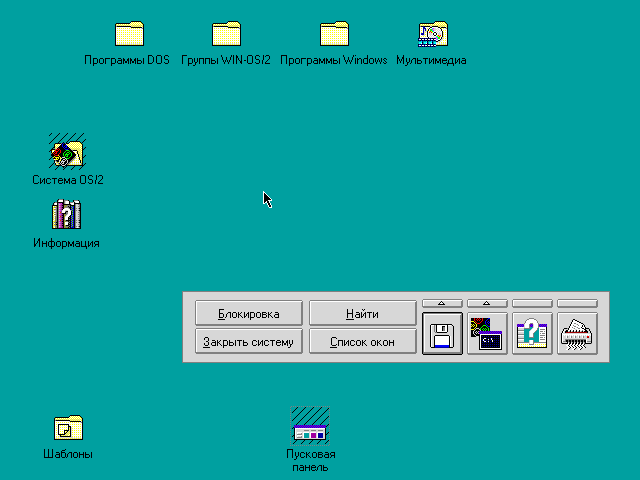
Task: Open the Информация books icon
Action: [x=66, y=215]
